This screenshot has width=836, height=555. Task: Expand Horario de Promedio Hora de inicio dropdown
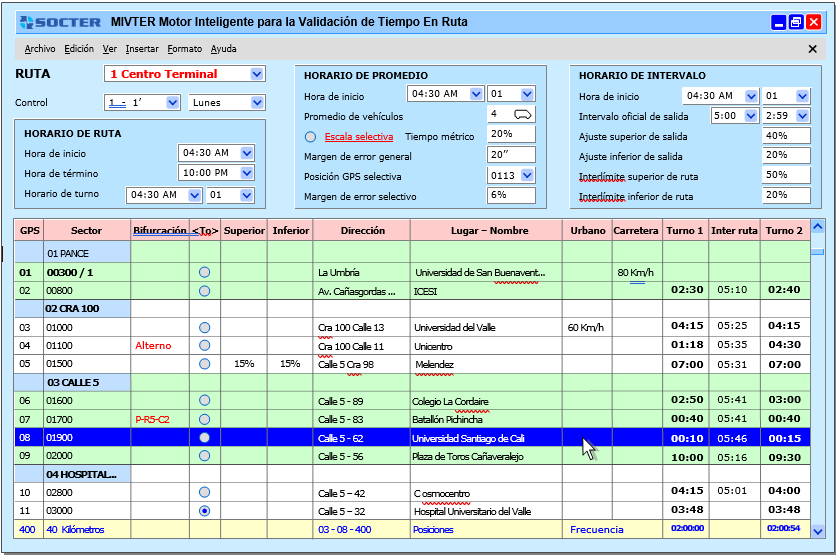click(x=476, y=94)
